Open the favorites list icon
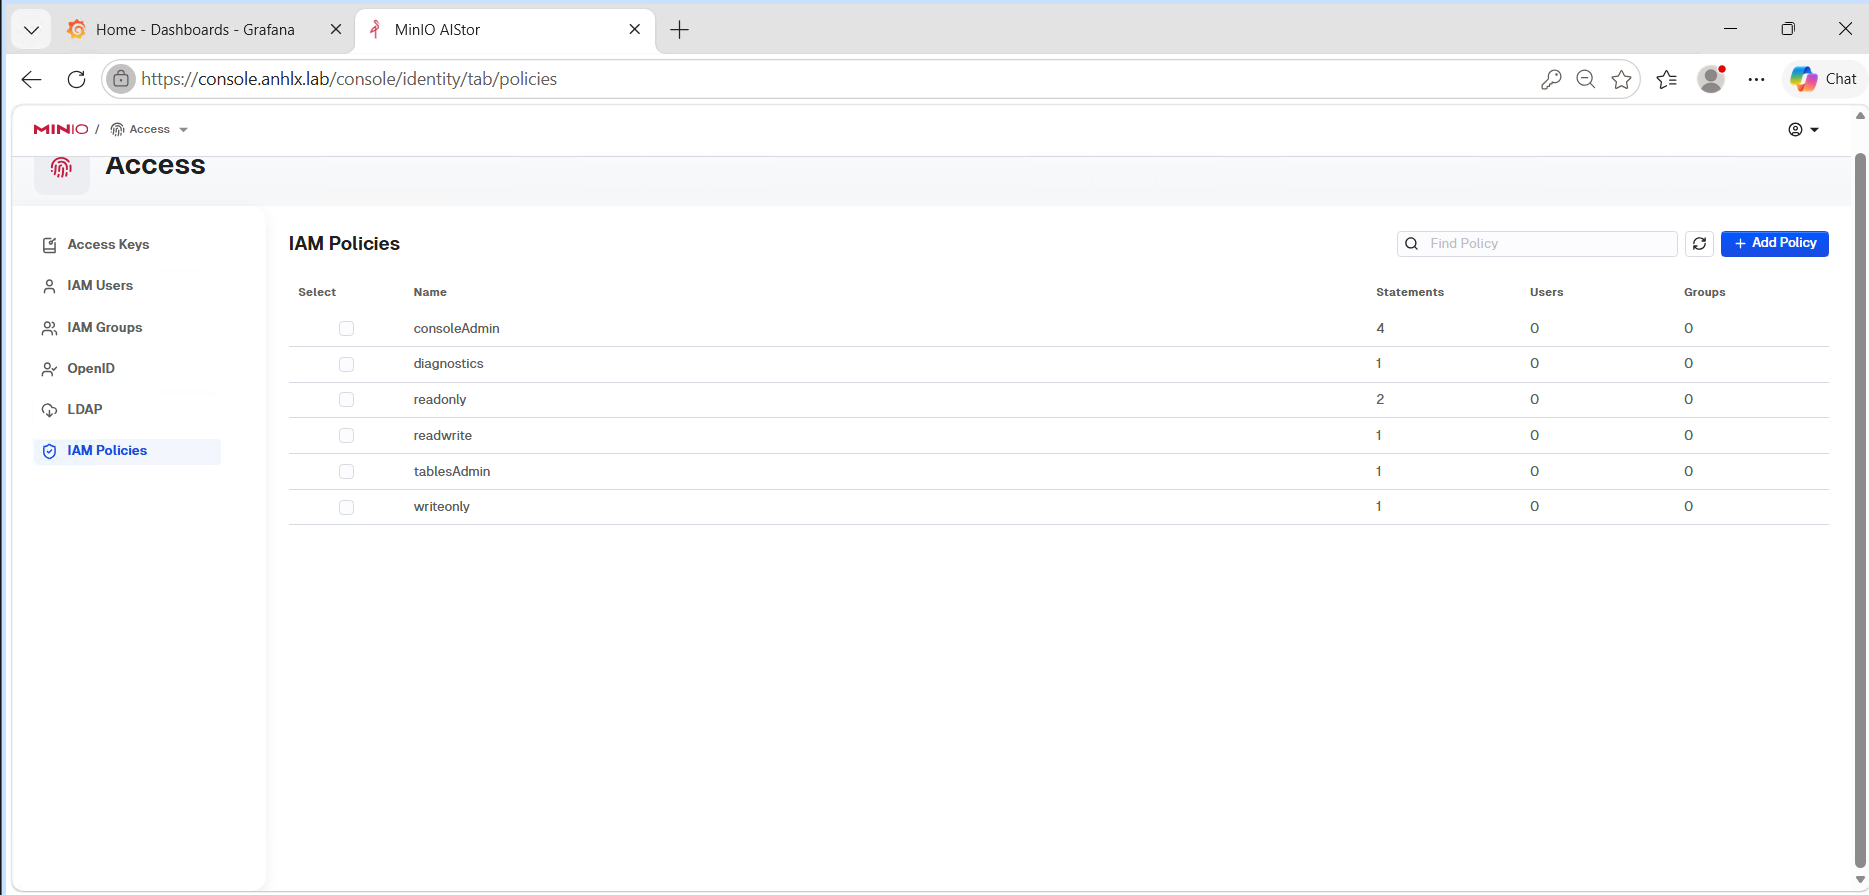This screenshot has height=895, width=1869. click(x=1666, y=79)
